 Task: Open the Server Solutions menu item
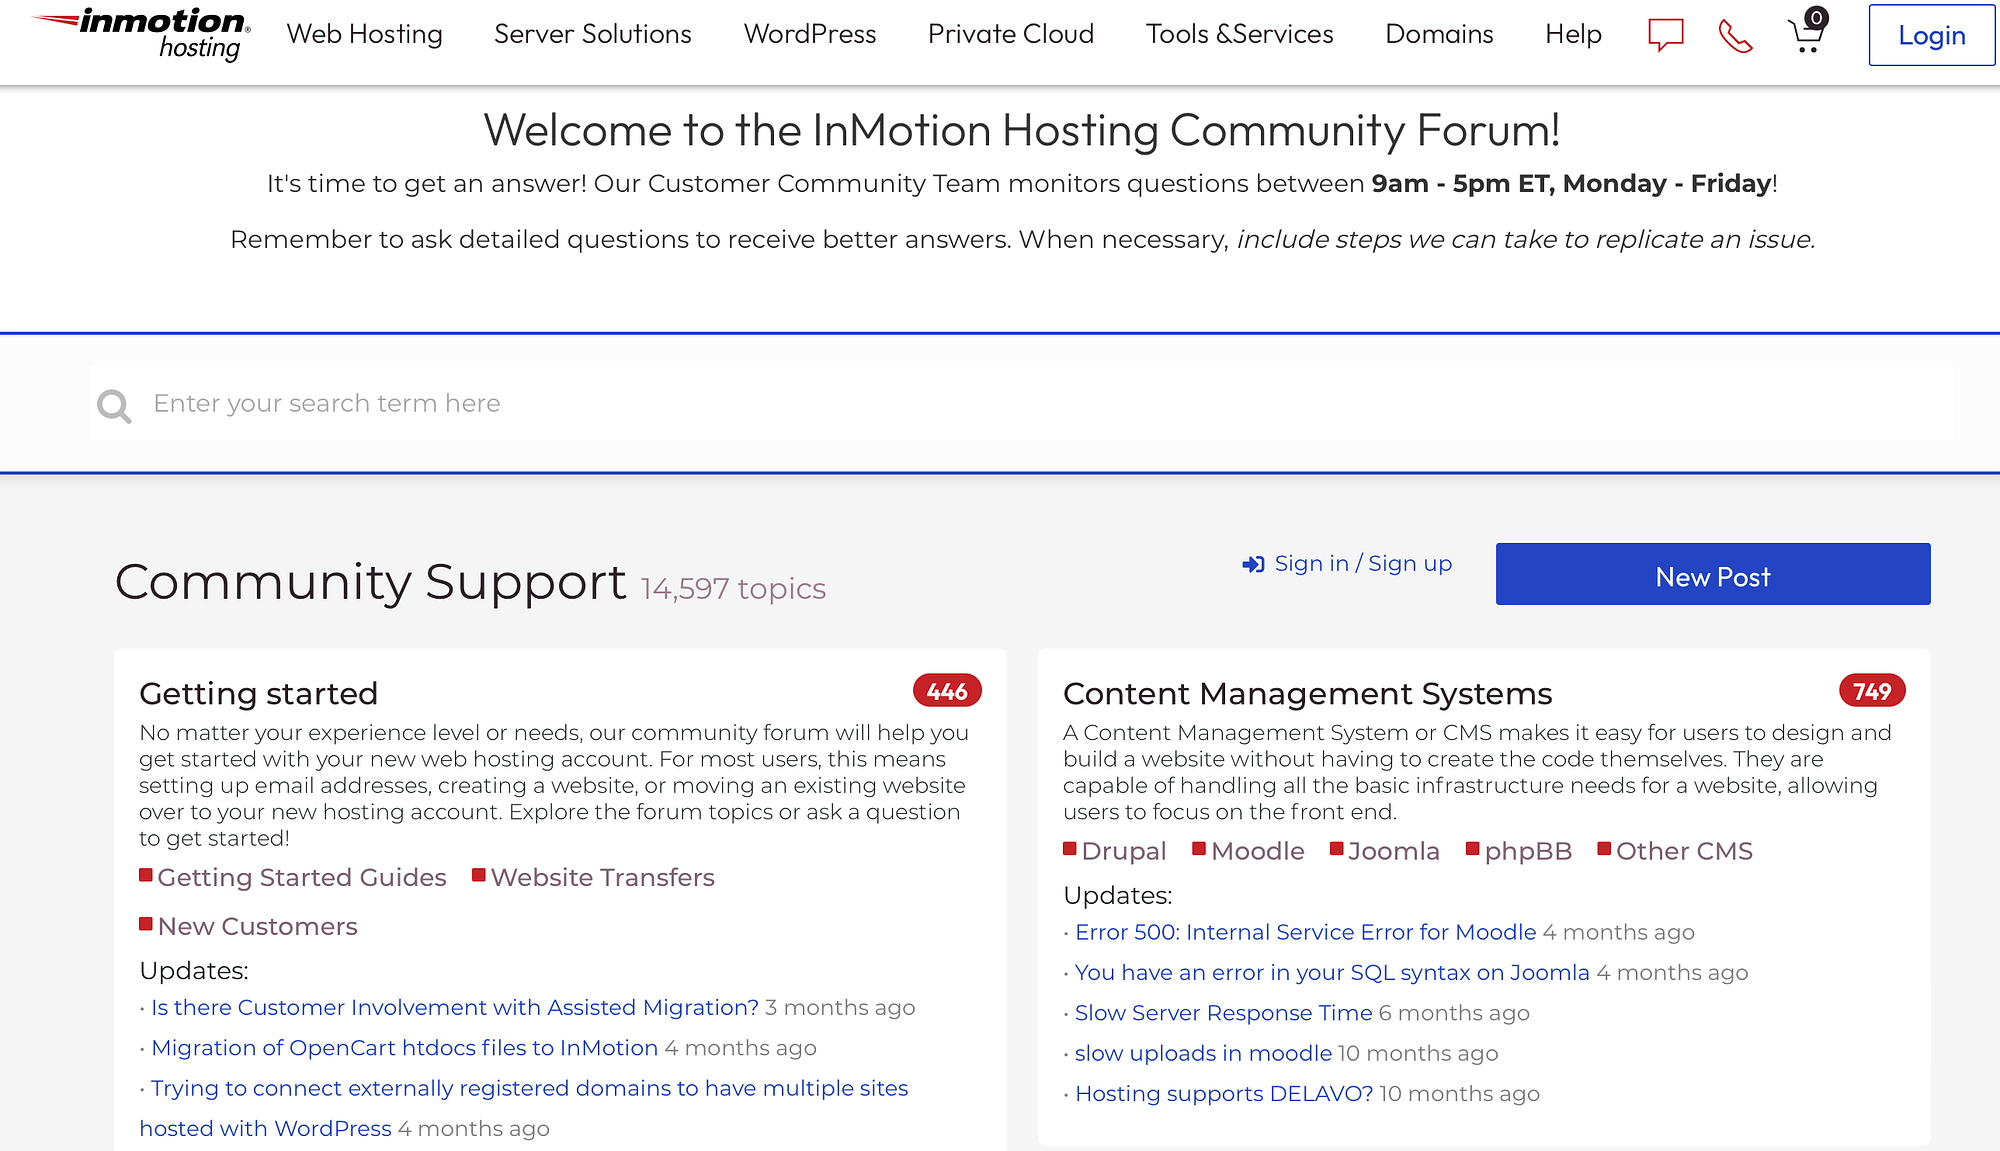593,34
